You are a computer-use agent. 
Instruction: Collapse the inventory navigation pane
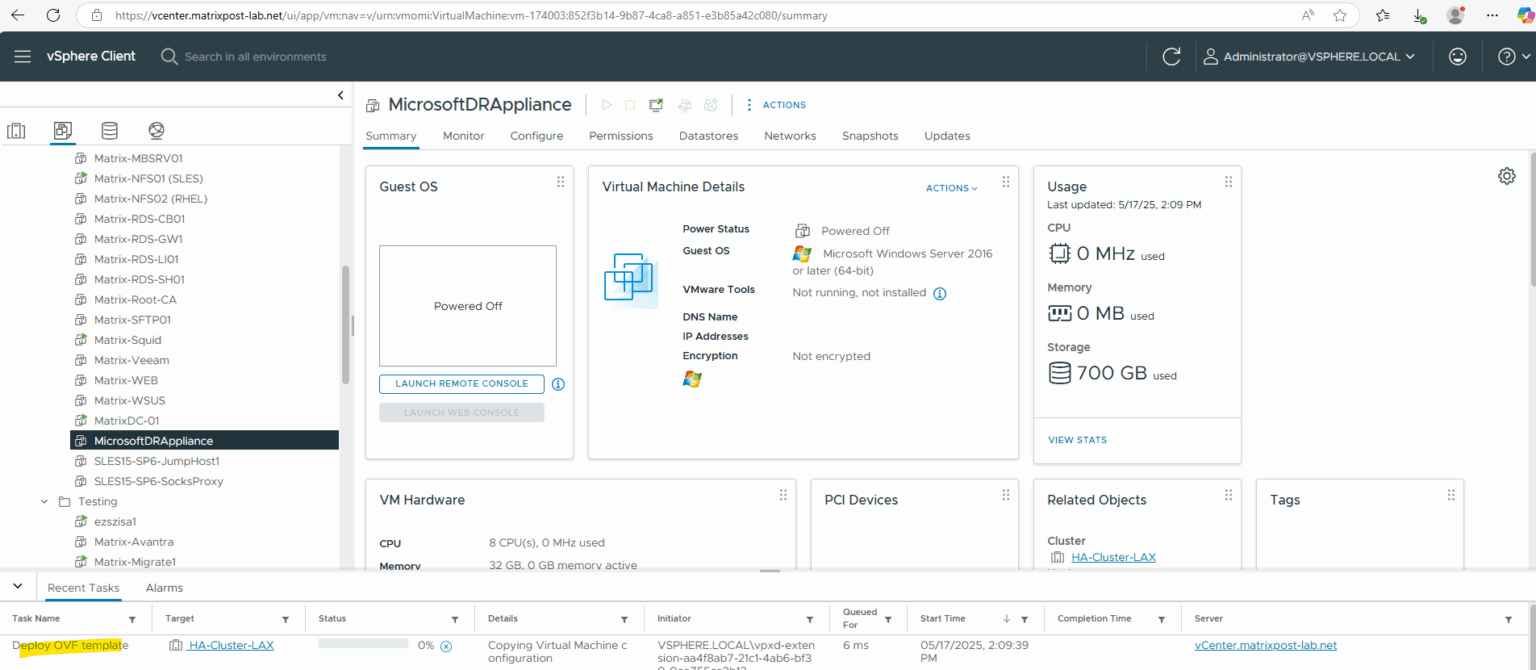[340, 95]
